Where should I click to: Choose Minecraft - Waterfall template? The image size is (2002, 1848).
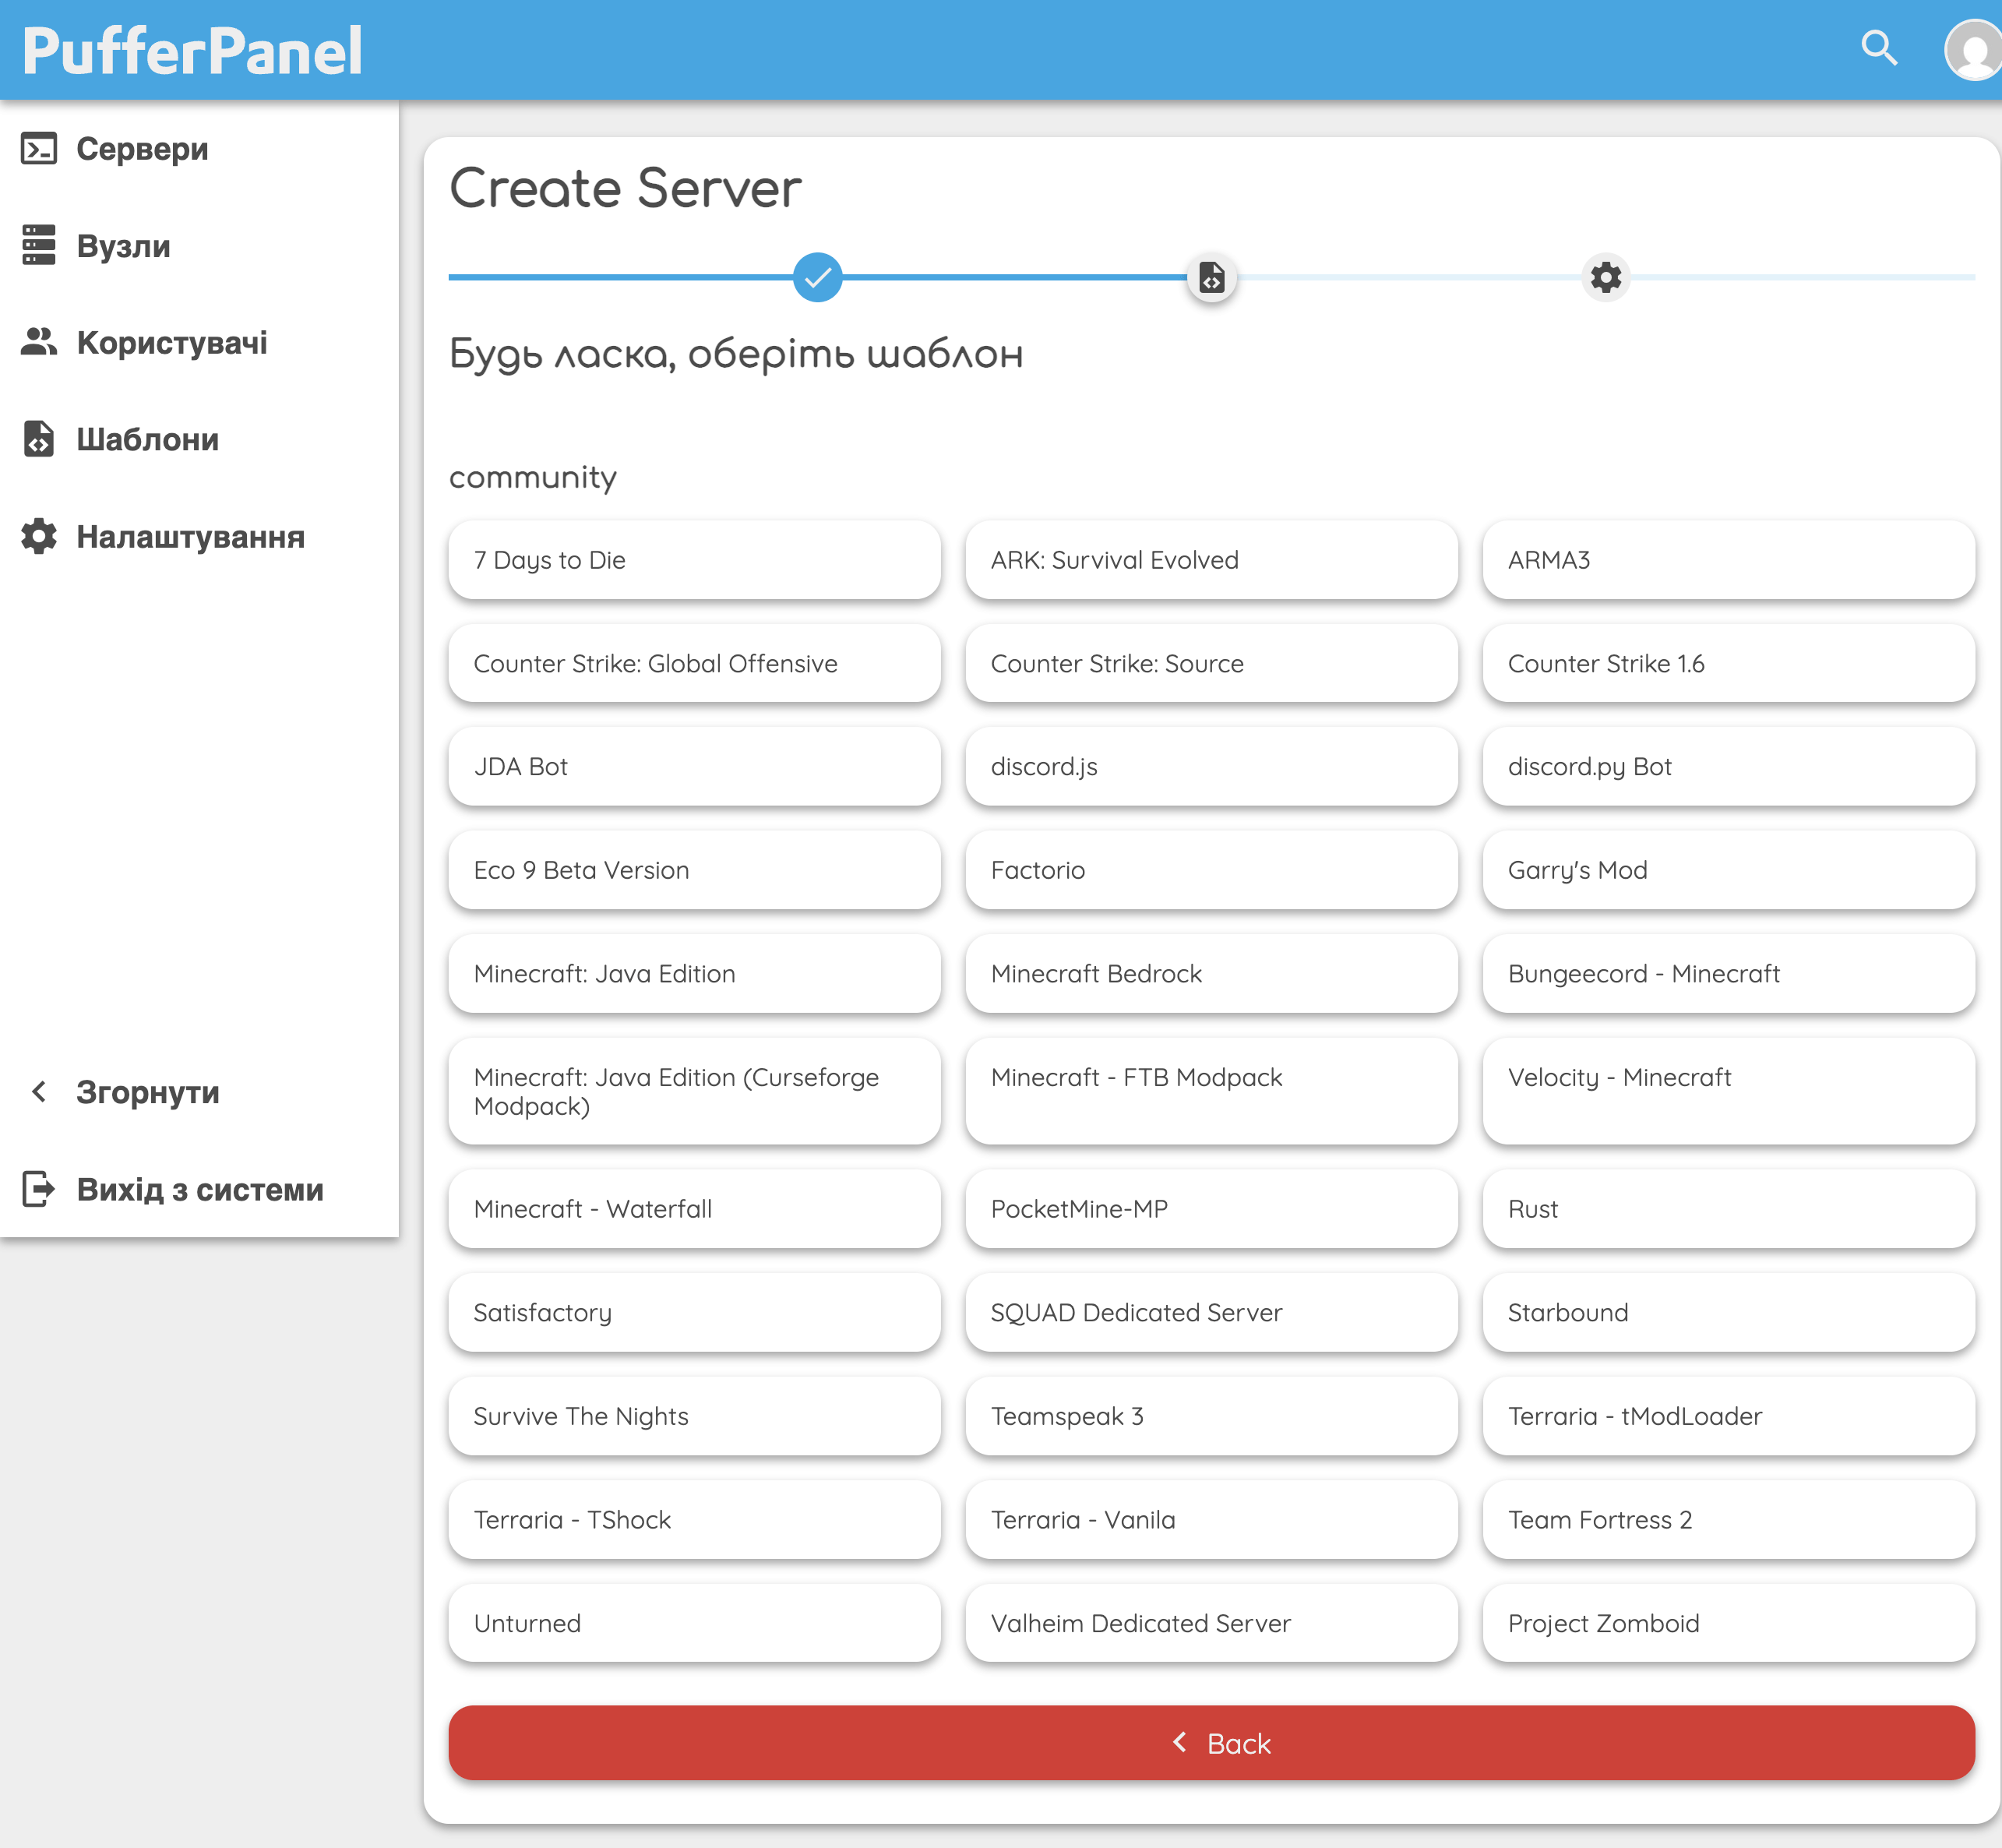(694, 1209)
